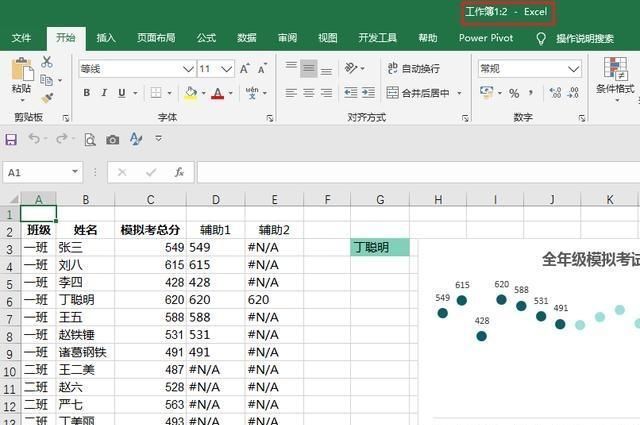Decrease indent

[351, 93]
